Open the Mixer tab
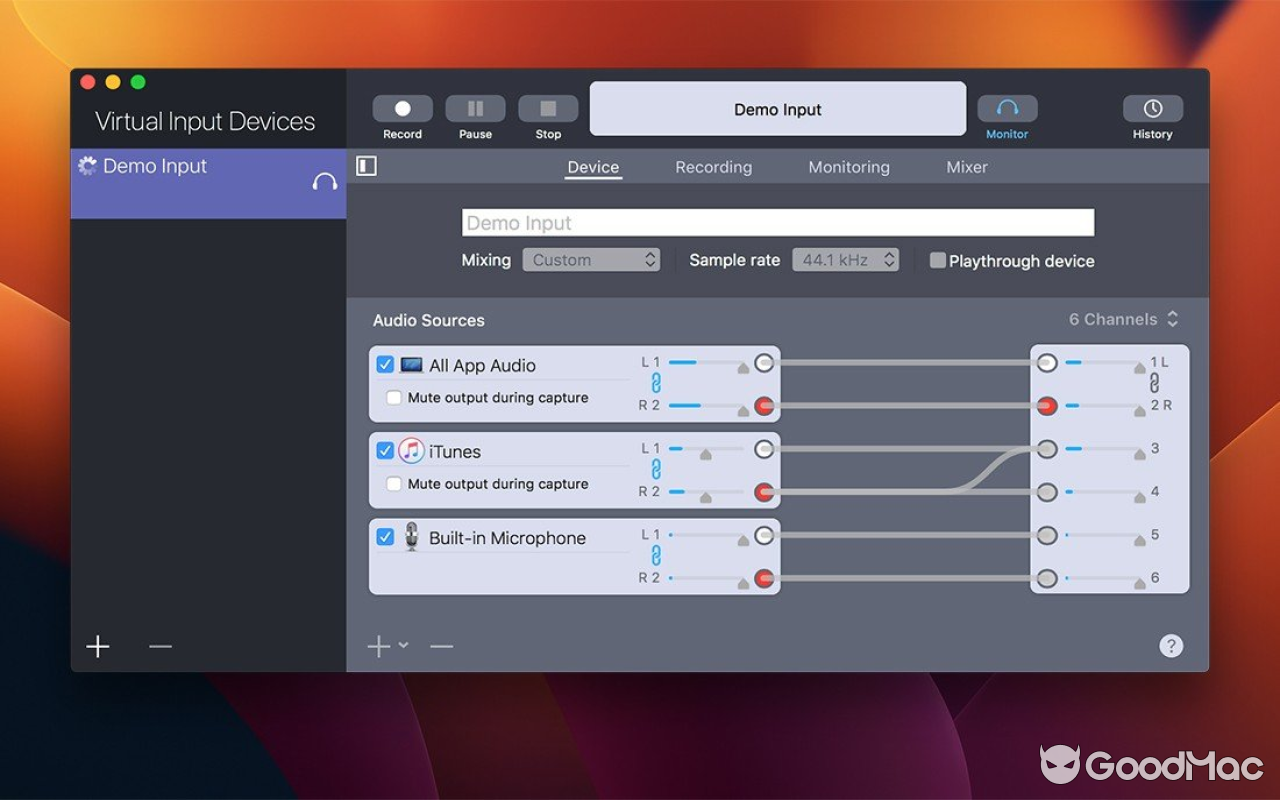This screenshot has height=800, width=1280. pyautogui.click(x=966, y=167)
